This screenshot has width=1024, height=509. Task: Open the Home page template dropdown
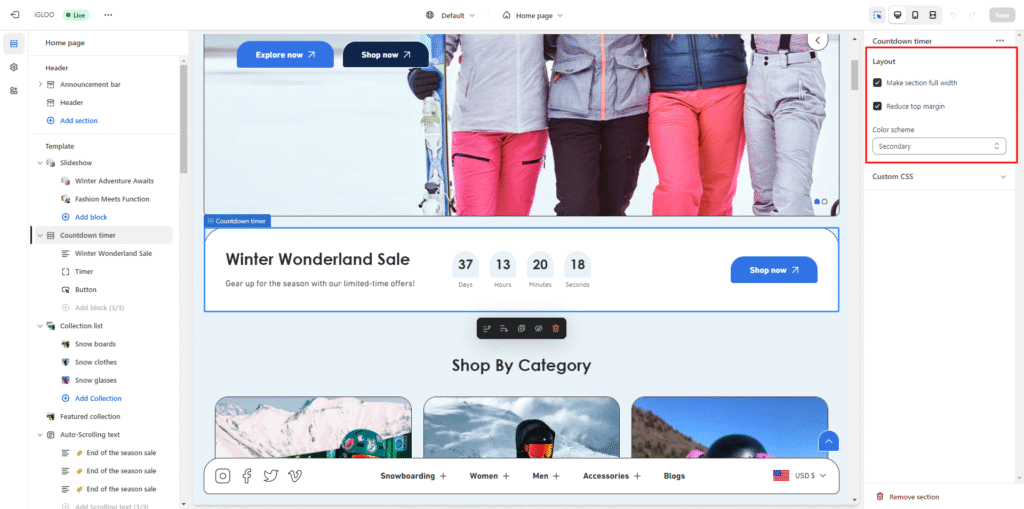click(532, 15)
